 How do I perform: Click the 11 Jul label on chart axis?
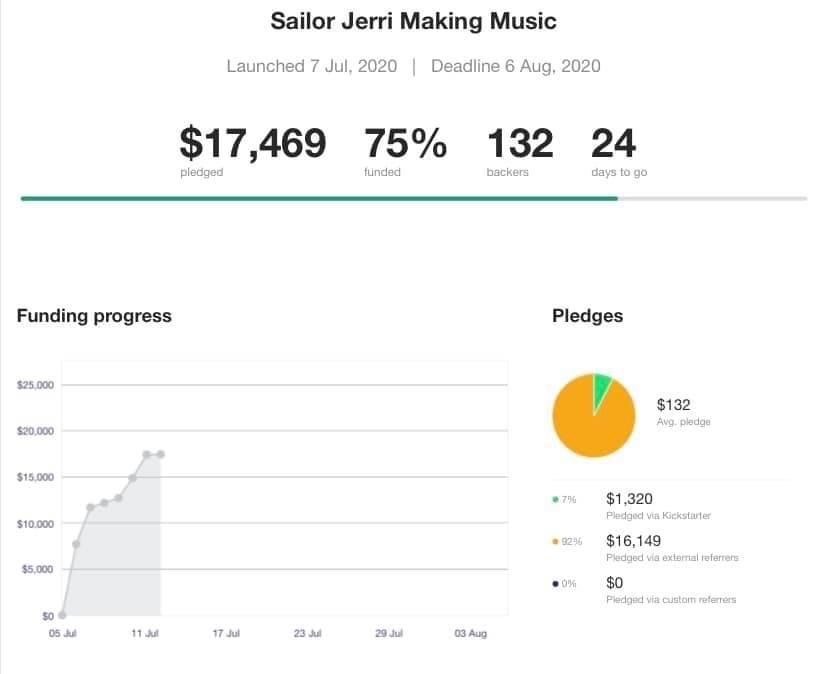[145, 634]
